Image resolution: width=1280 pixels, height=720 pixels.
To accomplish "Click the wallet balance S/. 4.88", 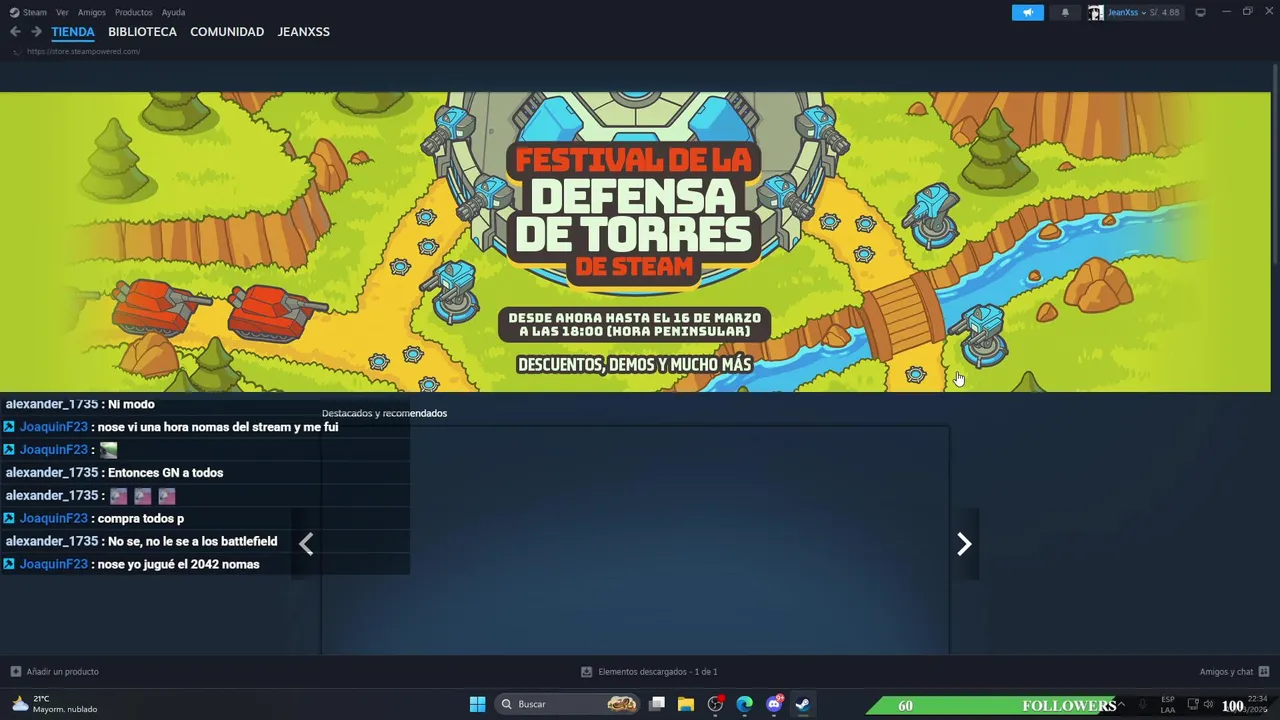I will [x=1165, y=12].
